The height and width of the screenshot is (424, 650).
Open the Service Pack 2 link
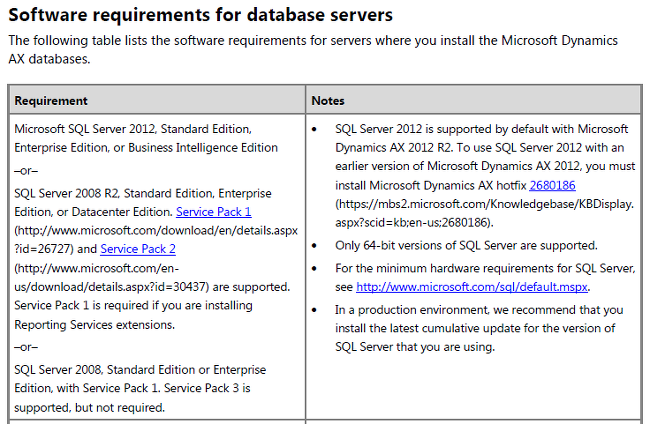pyautogui.click(x=138, y=249)
